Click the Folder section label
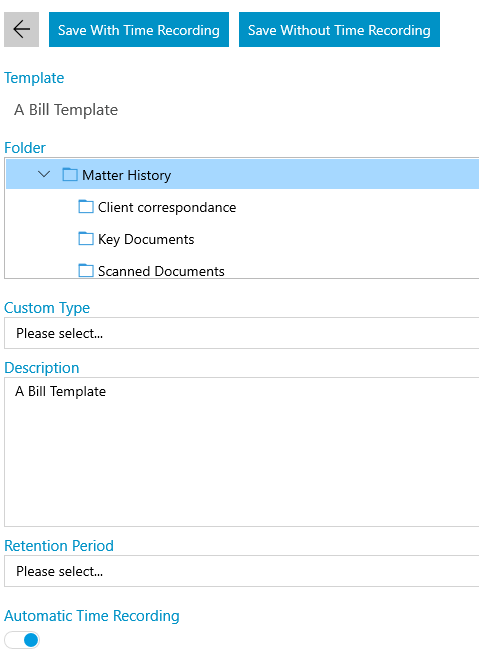 [x=25, y=148]
